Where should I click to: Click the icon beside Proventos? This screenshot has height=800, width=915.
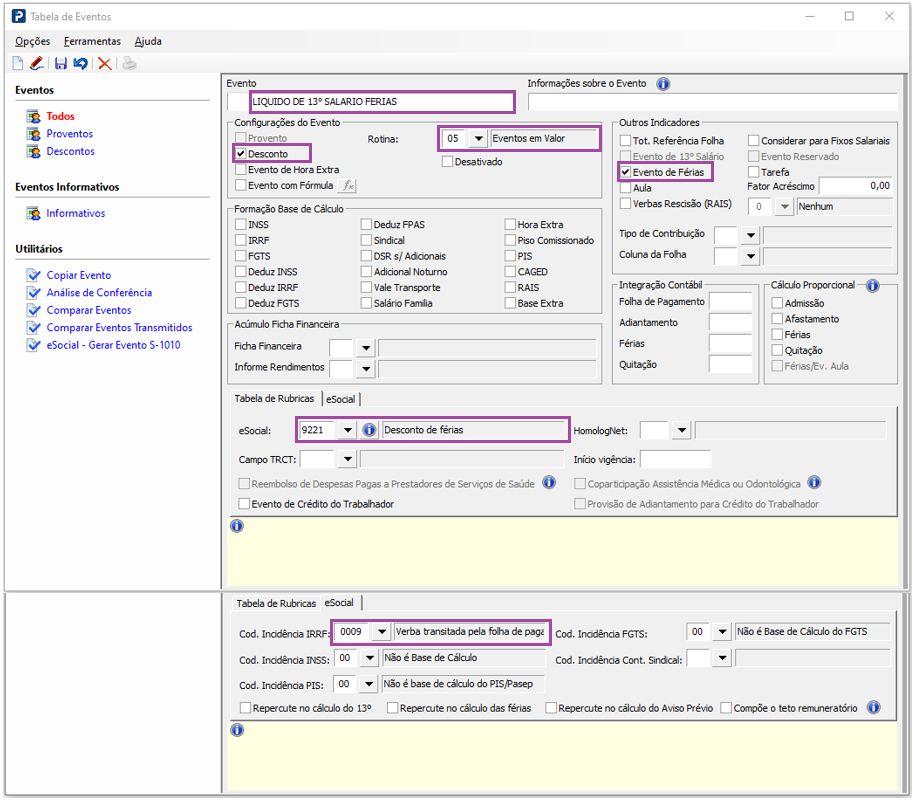(x=34, y=134)
